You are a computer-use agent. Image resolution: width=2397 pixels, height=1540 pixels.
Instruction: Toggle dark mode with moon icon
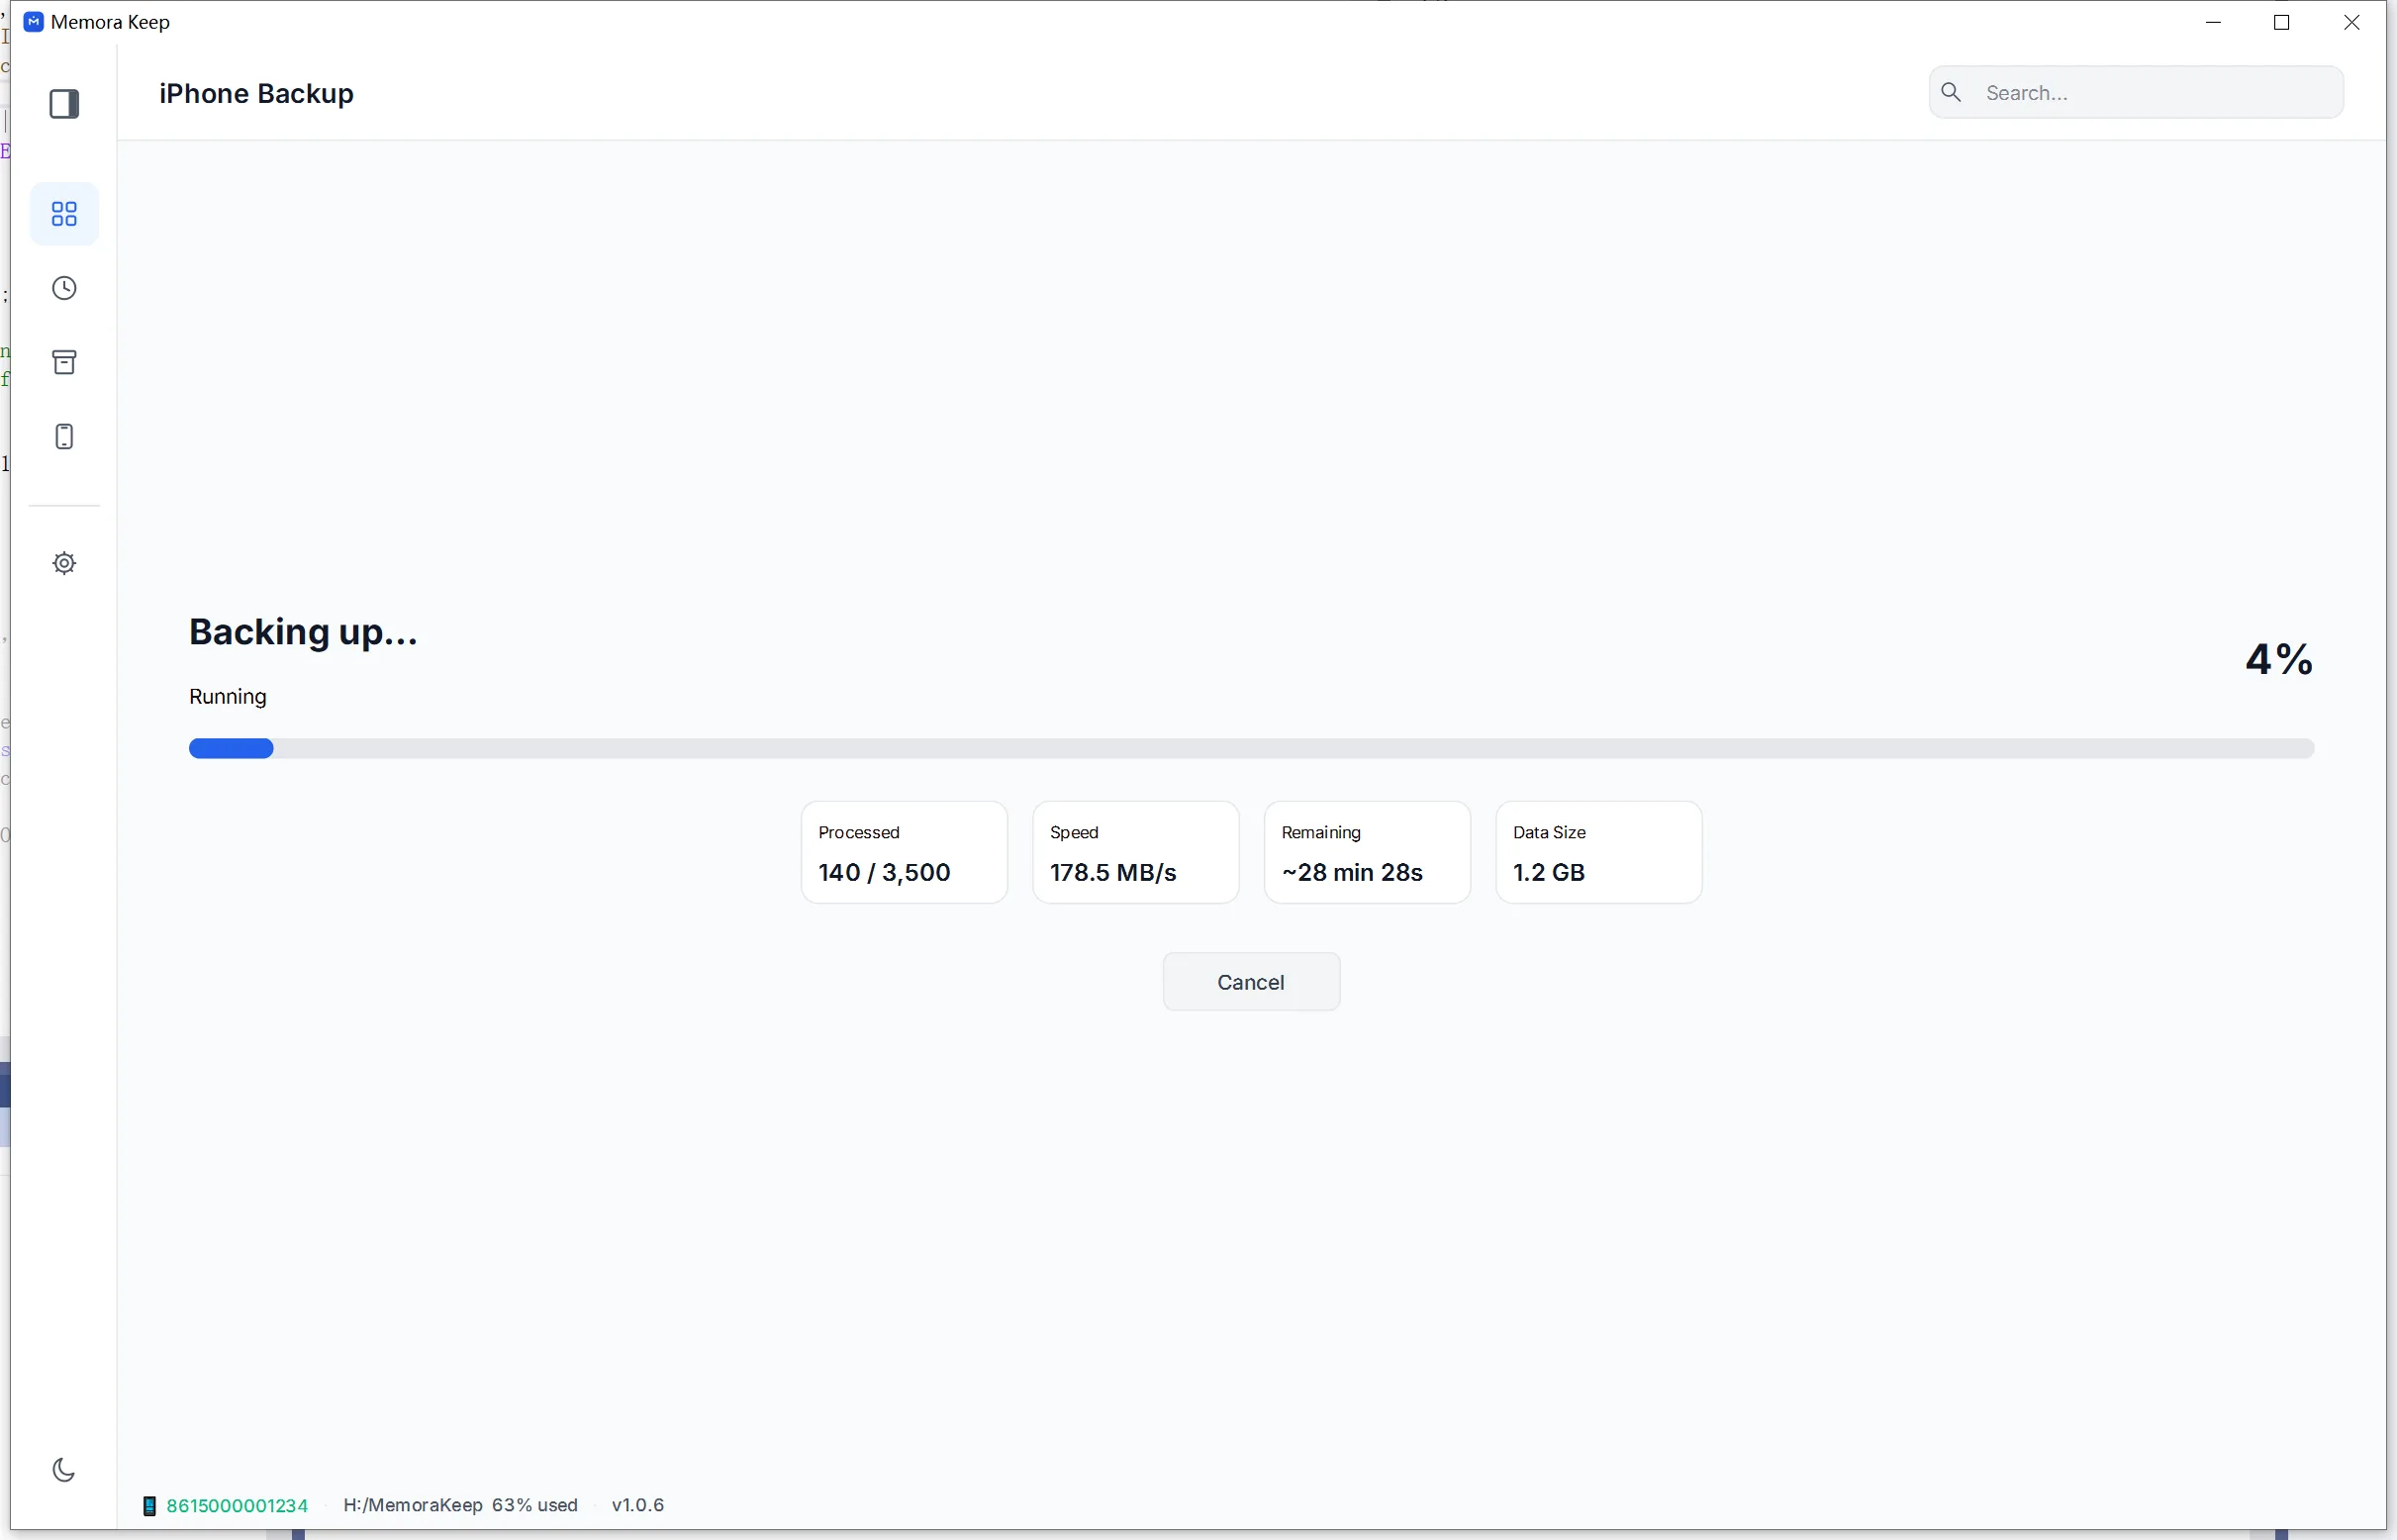63,1470
